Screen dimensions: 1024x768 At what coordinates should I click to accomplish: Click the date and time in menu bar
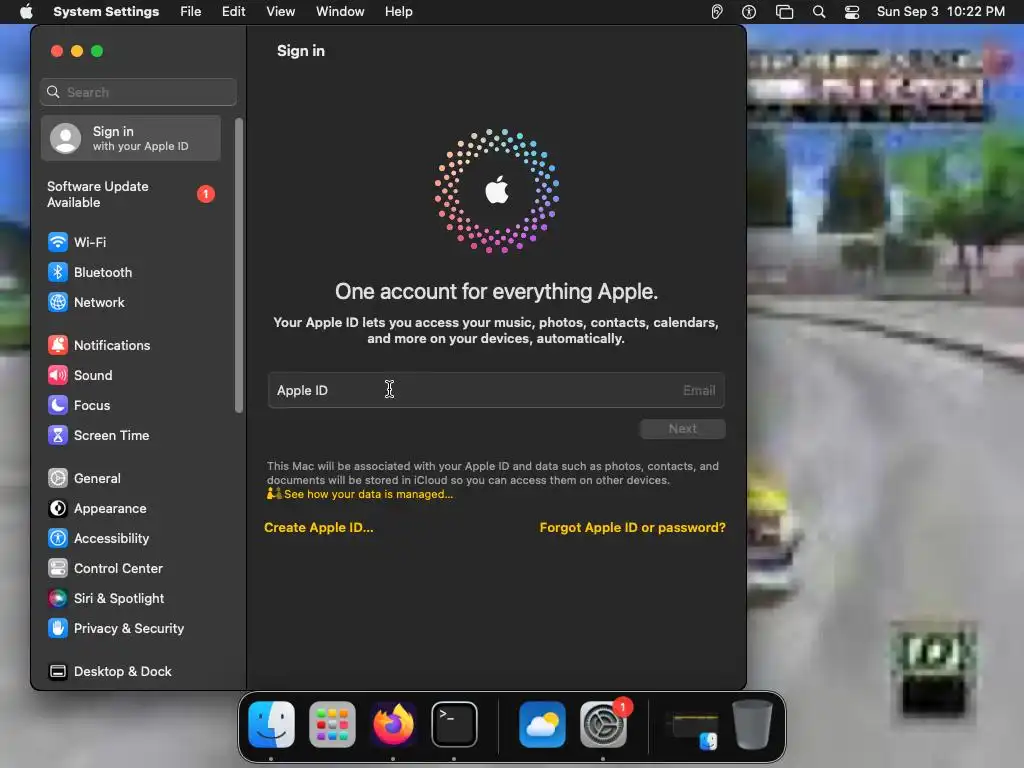coord(940,12)
